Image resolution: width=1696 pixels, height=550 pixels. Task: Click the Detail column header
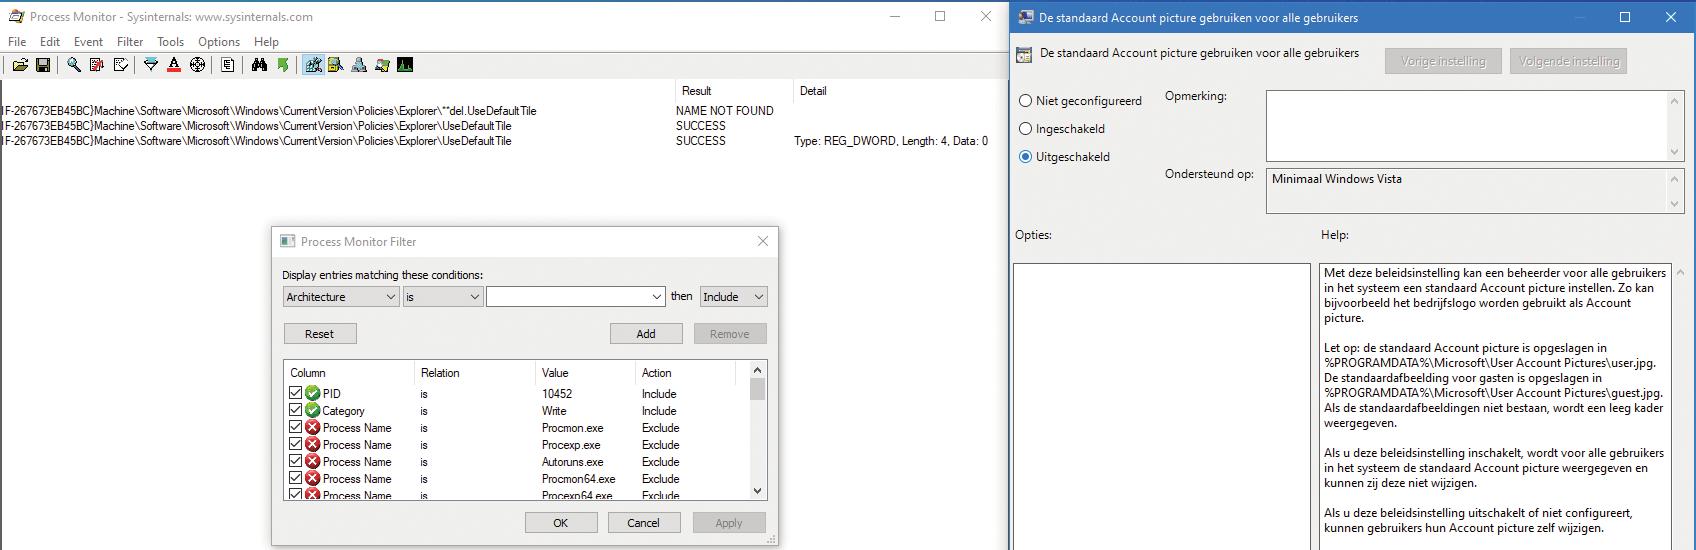(813, 91)
